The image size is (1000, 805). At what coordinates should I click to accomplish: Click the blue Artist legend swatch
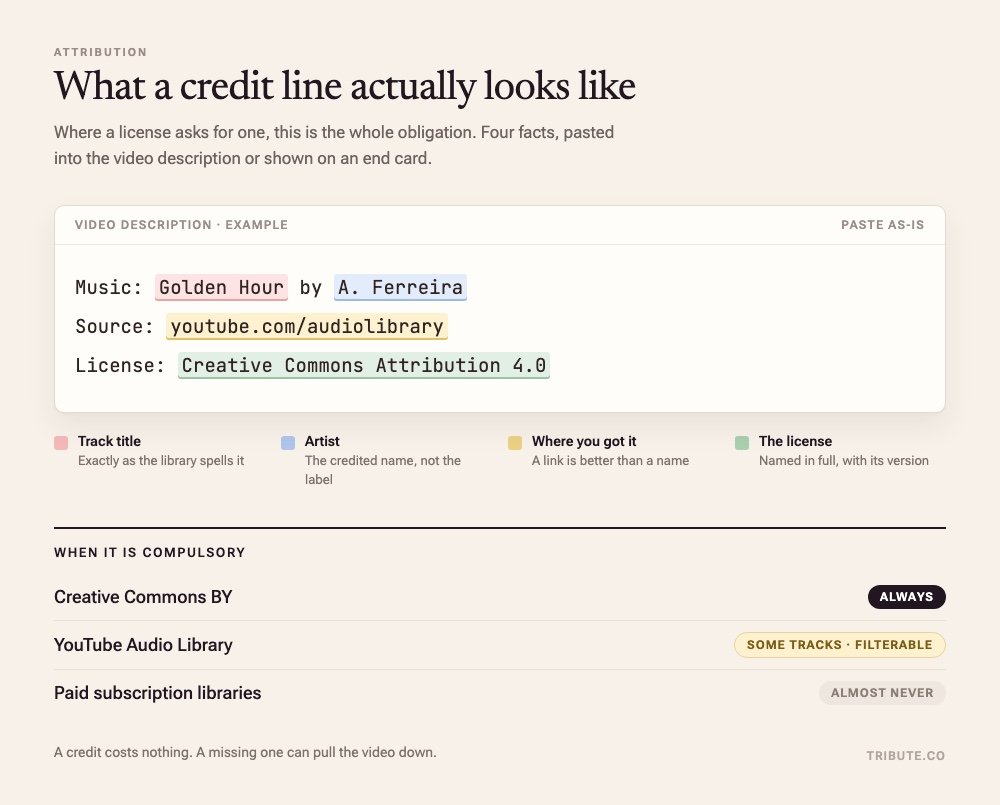[x=288, y=443]
